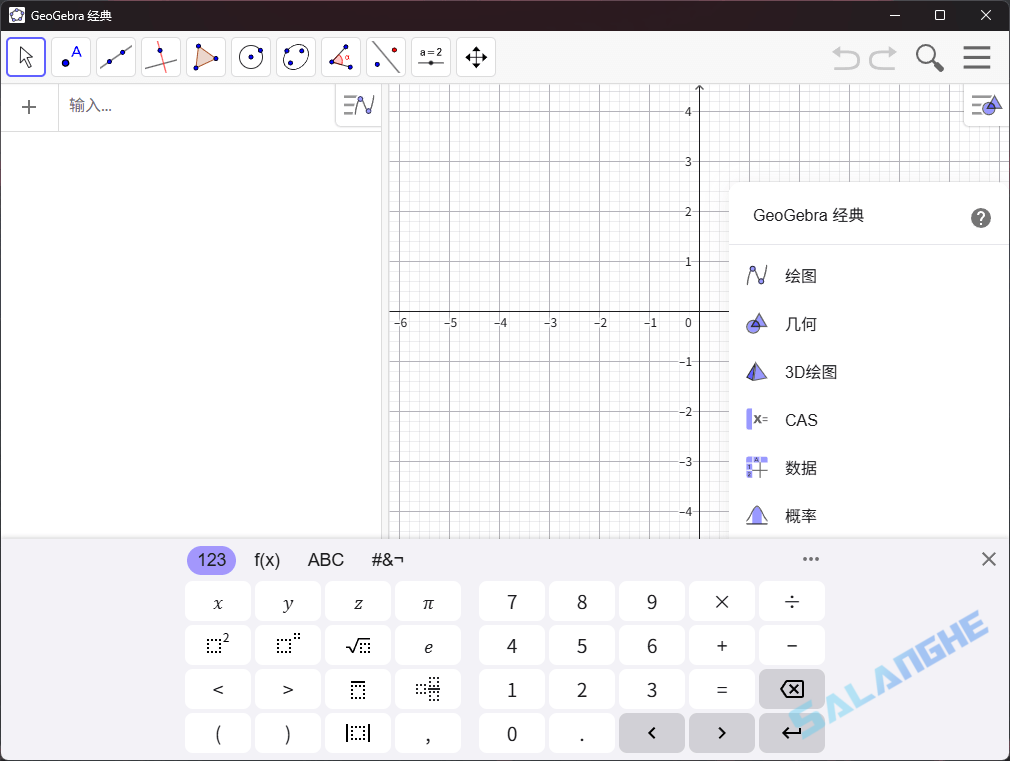Screen dimensions: 1010x761
Task: Open the keyboard more options menu
Action: pos(811,559)
